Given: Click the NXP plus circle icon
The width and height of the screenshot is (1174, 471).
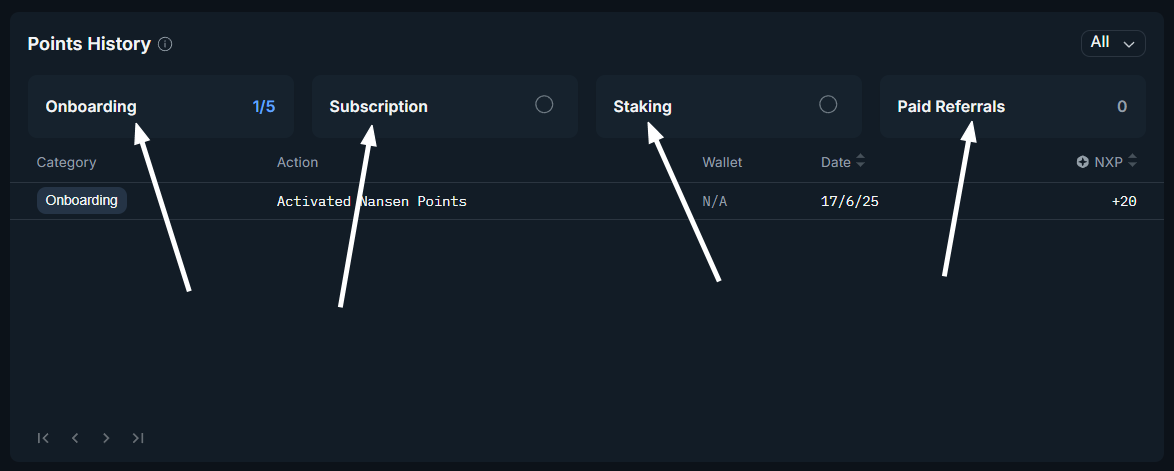Looking at the screenshot, I should (1082, 162).
